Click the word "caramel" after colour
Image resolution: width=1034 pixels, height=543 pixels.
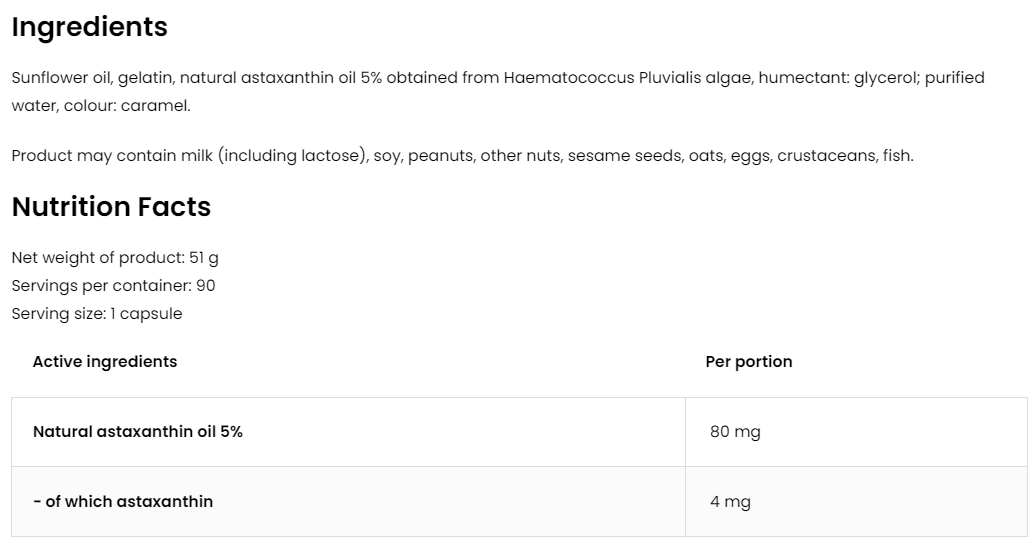point(154,105)
